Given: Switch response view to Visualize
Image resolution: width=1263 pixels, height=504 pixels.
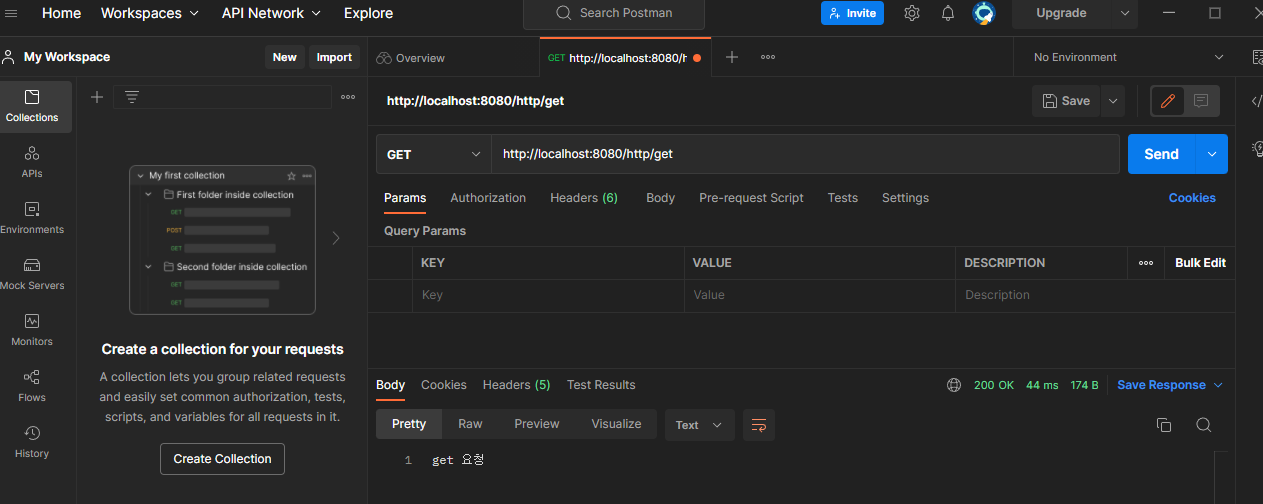Looking at the screenshot, I should [x=616, y=424].
